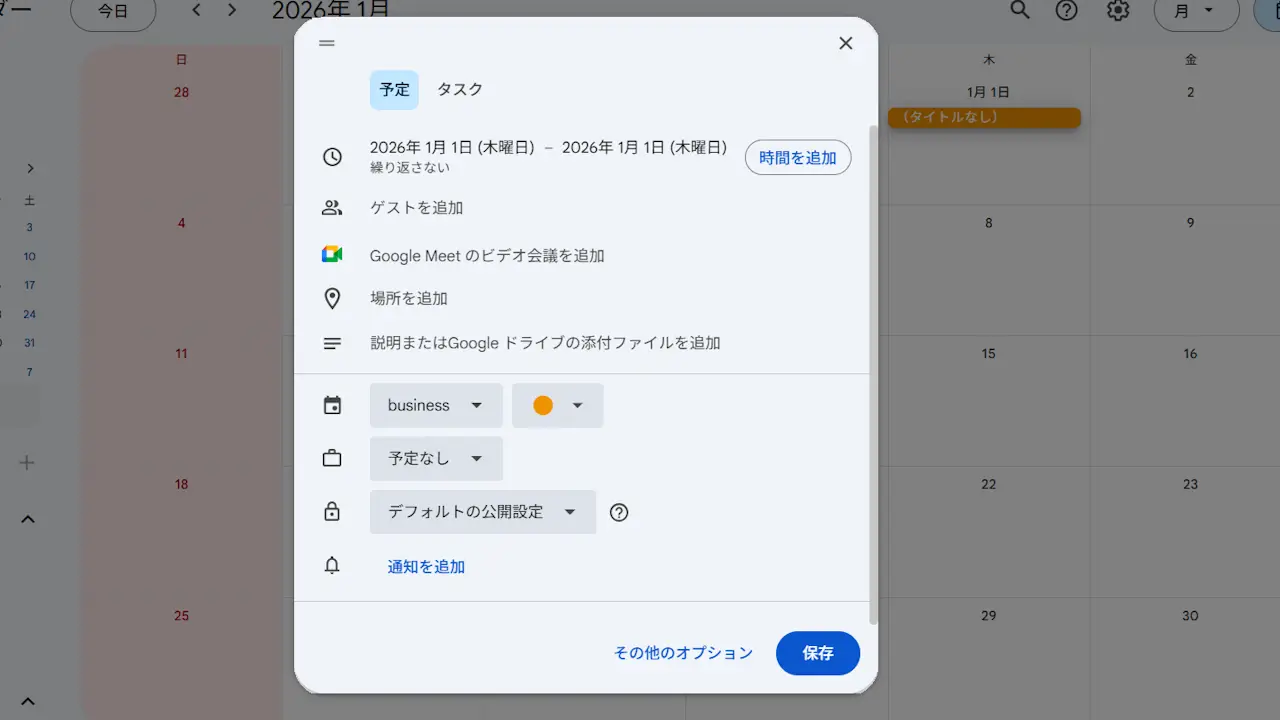The image size is (1280, 720).
Task: Close the event dialog with X
Action: click(846, 43)
